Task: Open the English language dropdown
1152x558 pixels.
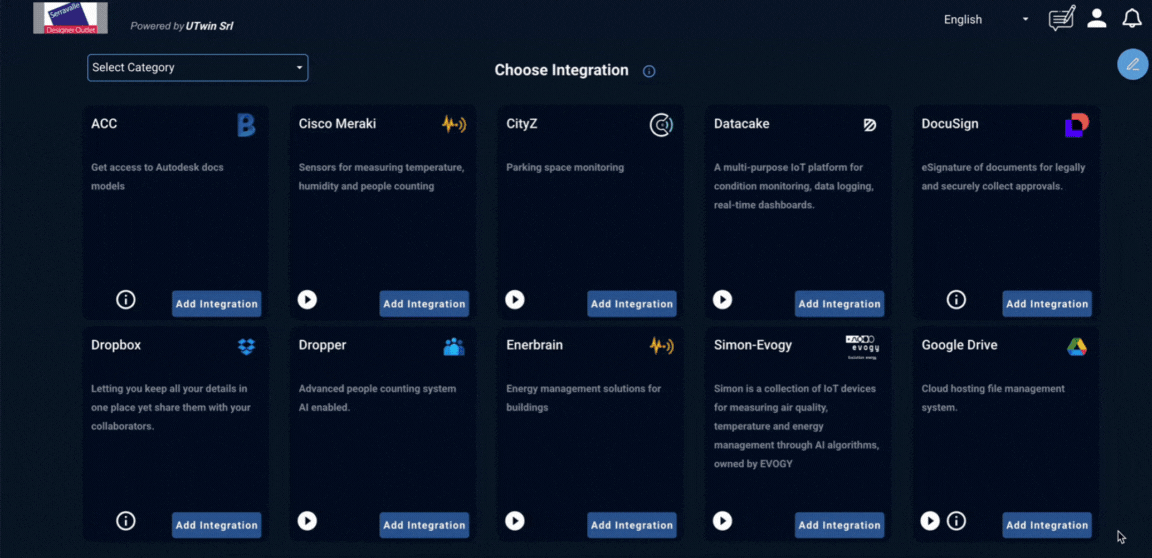Action: [x=986, y=20]
